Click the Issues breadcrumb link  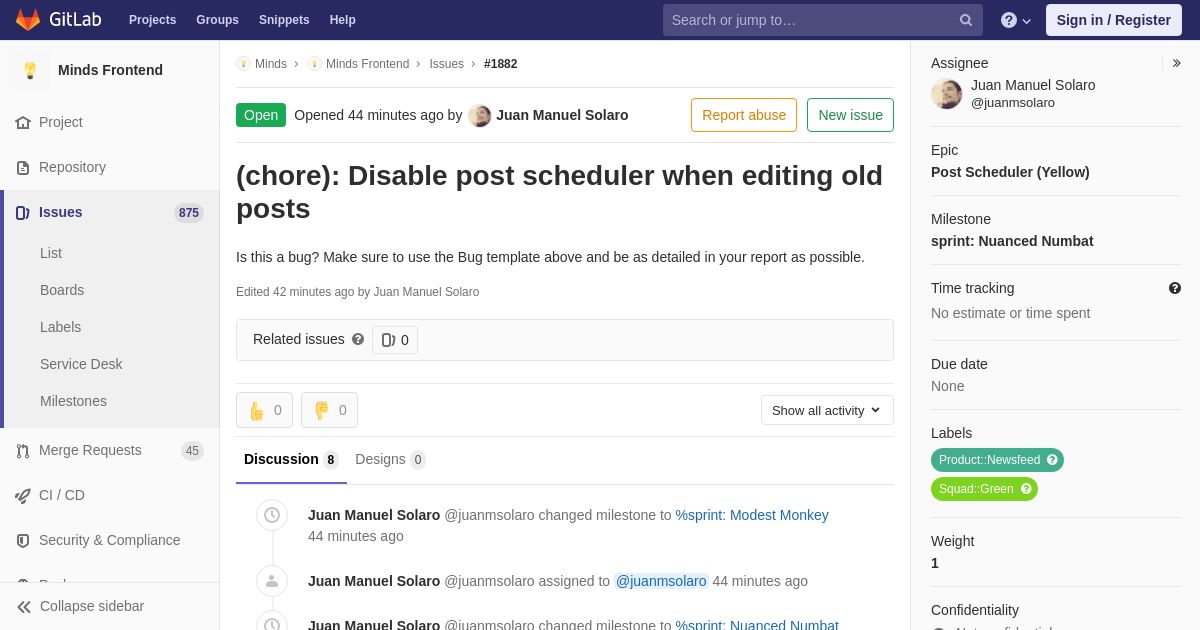(x=446, y=64)
